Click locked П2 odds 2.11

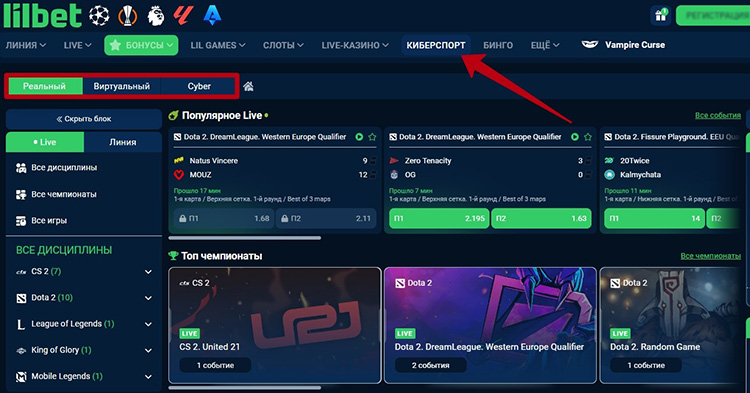(326, 218)
